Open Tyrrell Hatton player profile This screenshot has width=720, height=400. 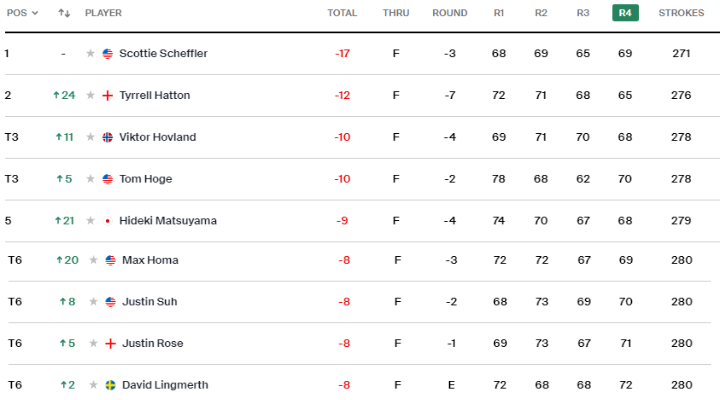click(x=154, y=96)
